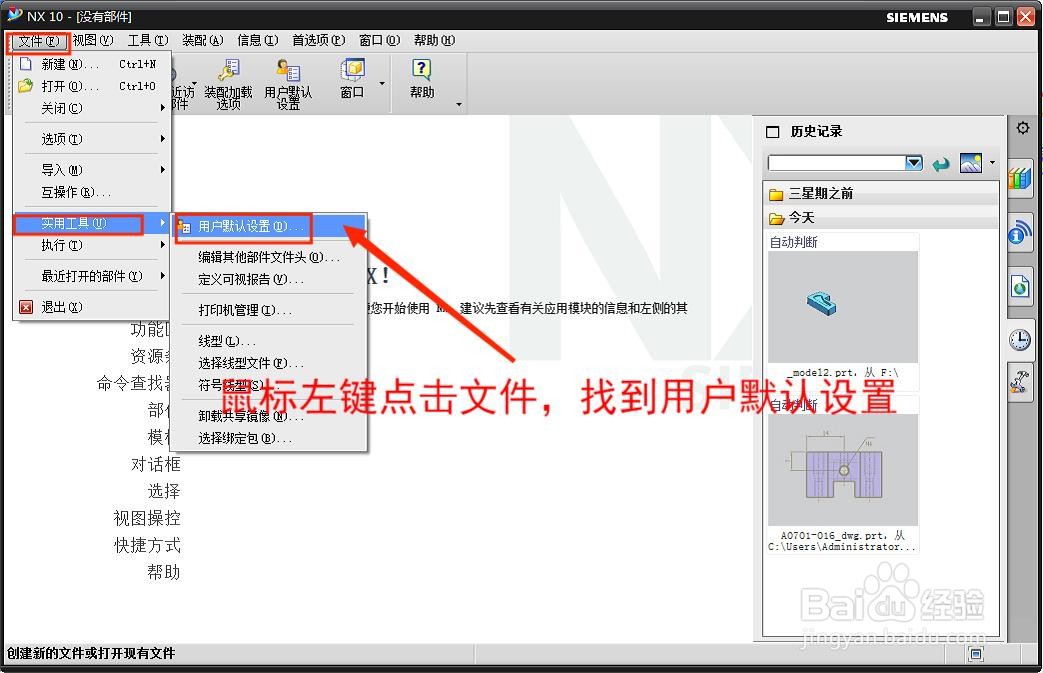Click the green return arrow icon in history
The width and height of the screenshot is (1043, 673).
941,164
